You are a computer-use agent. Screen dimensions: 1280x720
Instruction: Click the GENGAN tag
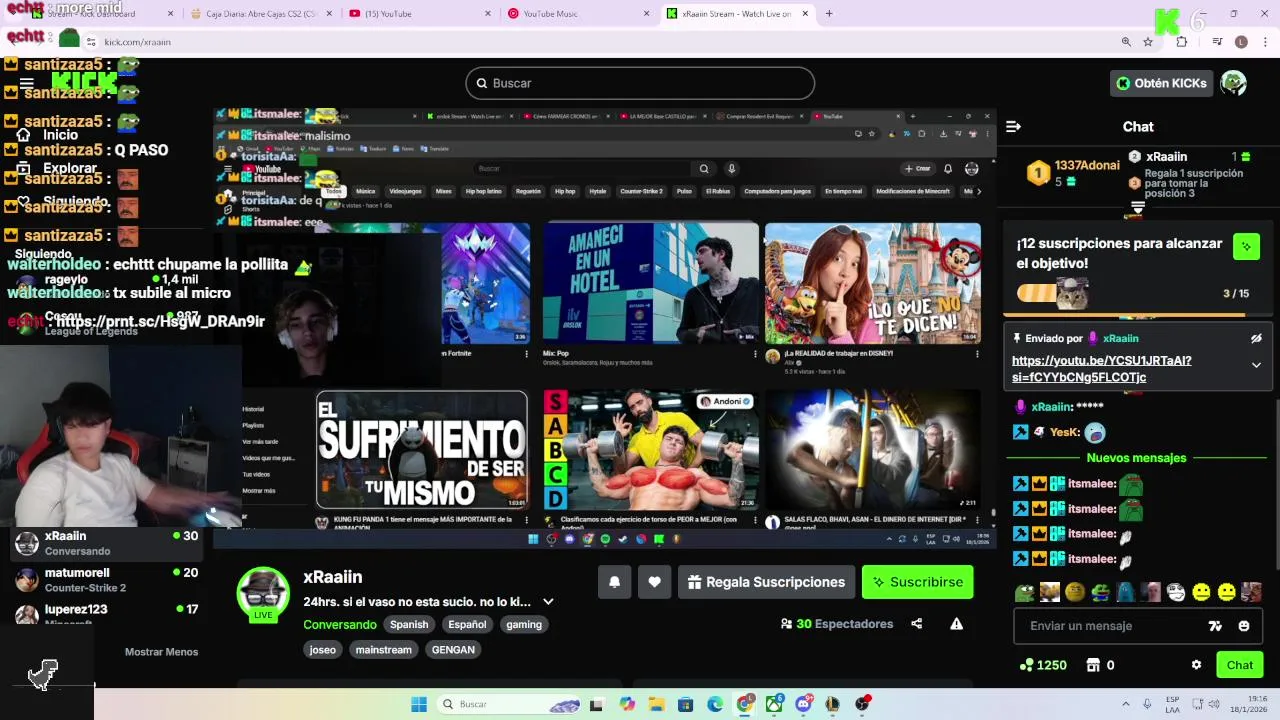point(453,650)
